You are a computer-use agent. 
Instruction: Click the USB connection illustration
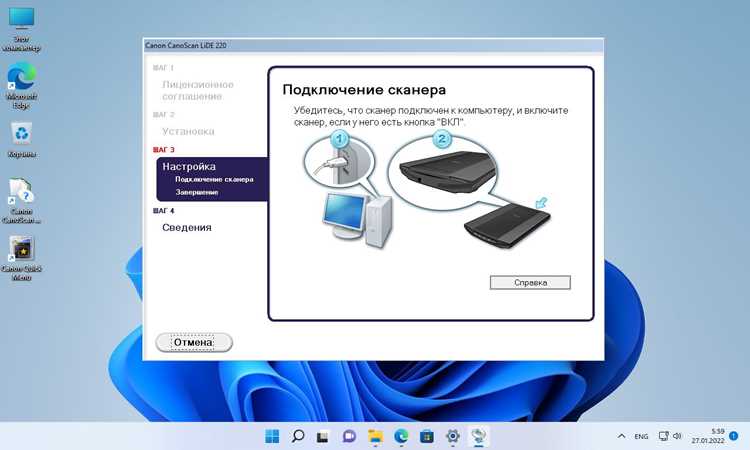click(x=339, y=160)
